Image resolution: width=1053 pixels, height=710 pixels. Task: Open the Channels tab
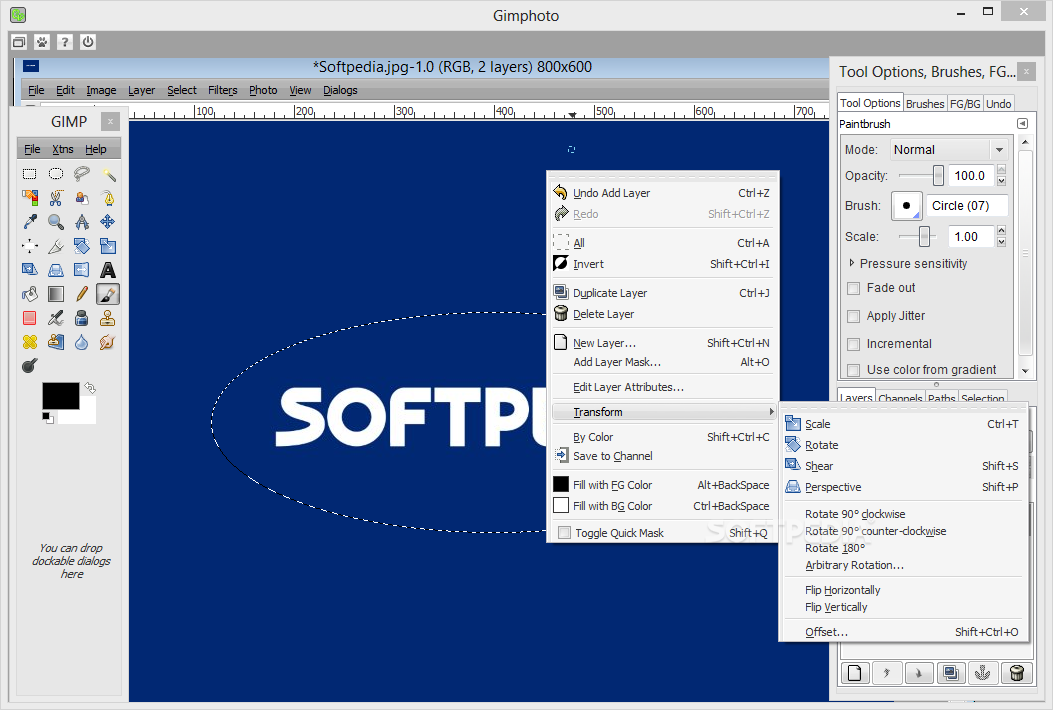click(x=900, y=398)
